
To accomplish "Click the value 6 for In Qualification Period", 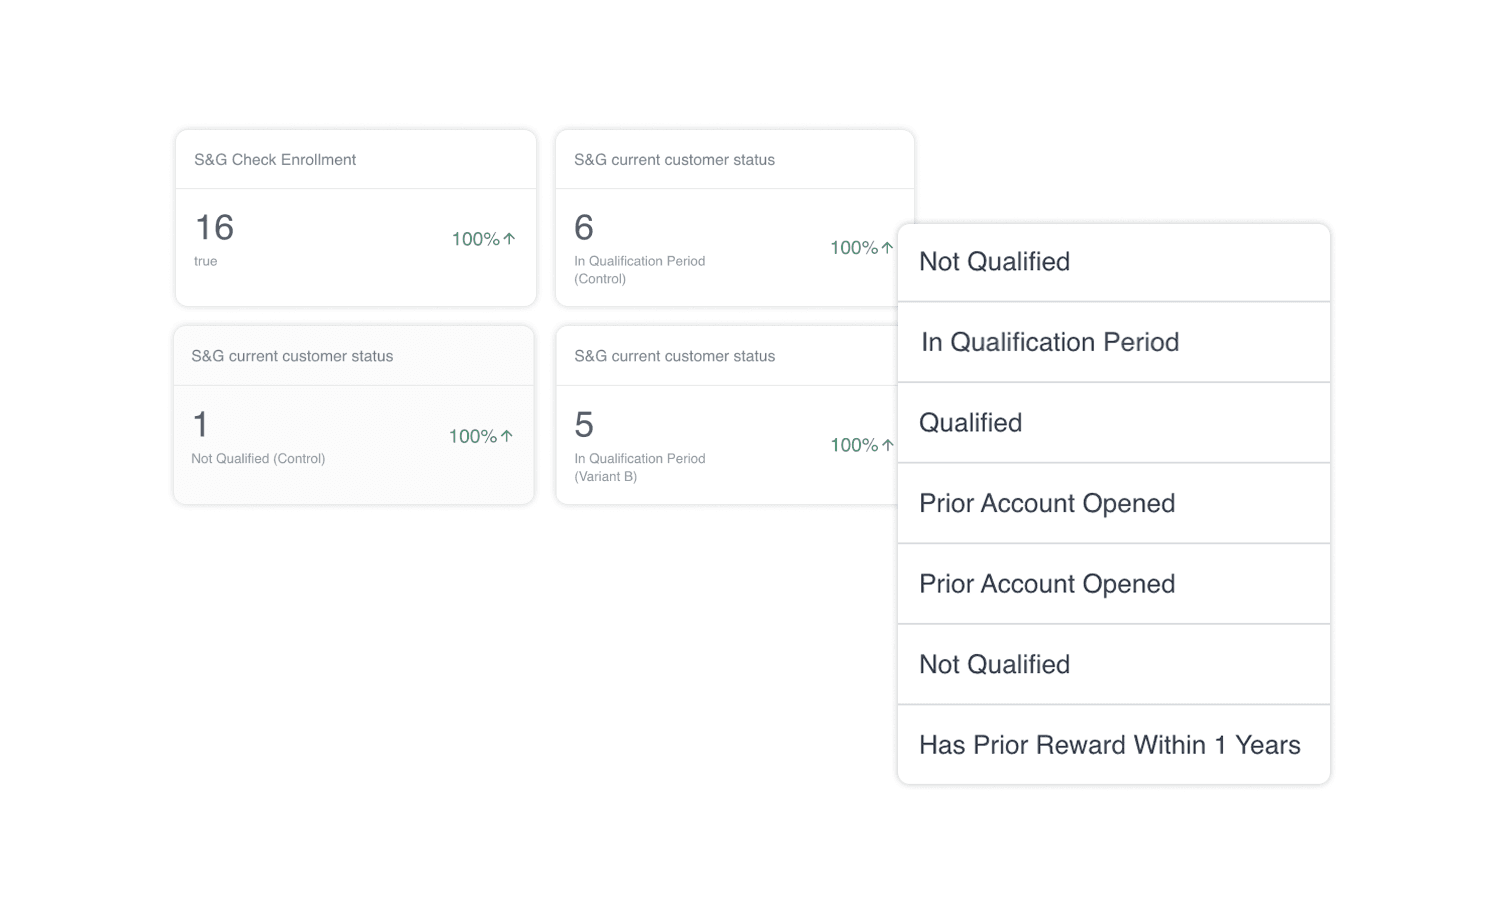I will (x=584, y=227).
